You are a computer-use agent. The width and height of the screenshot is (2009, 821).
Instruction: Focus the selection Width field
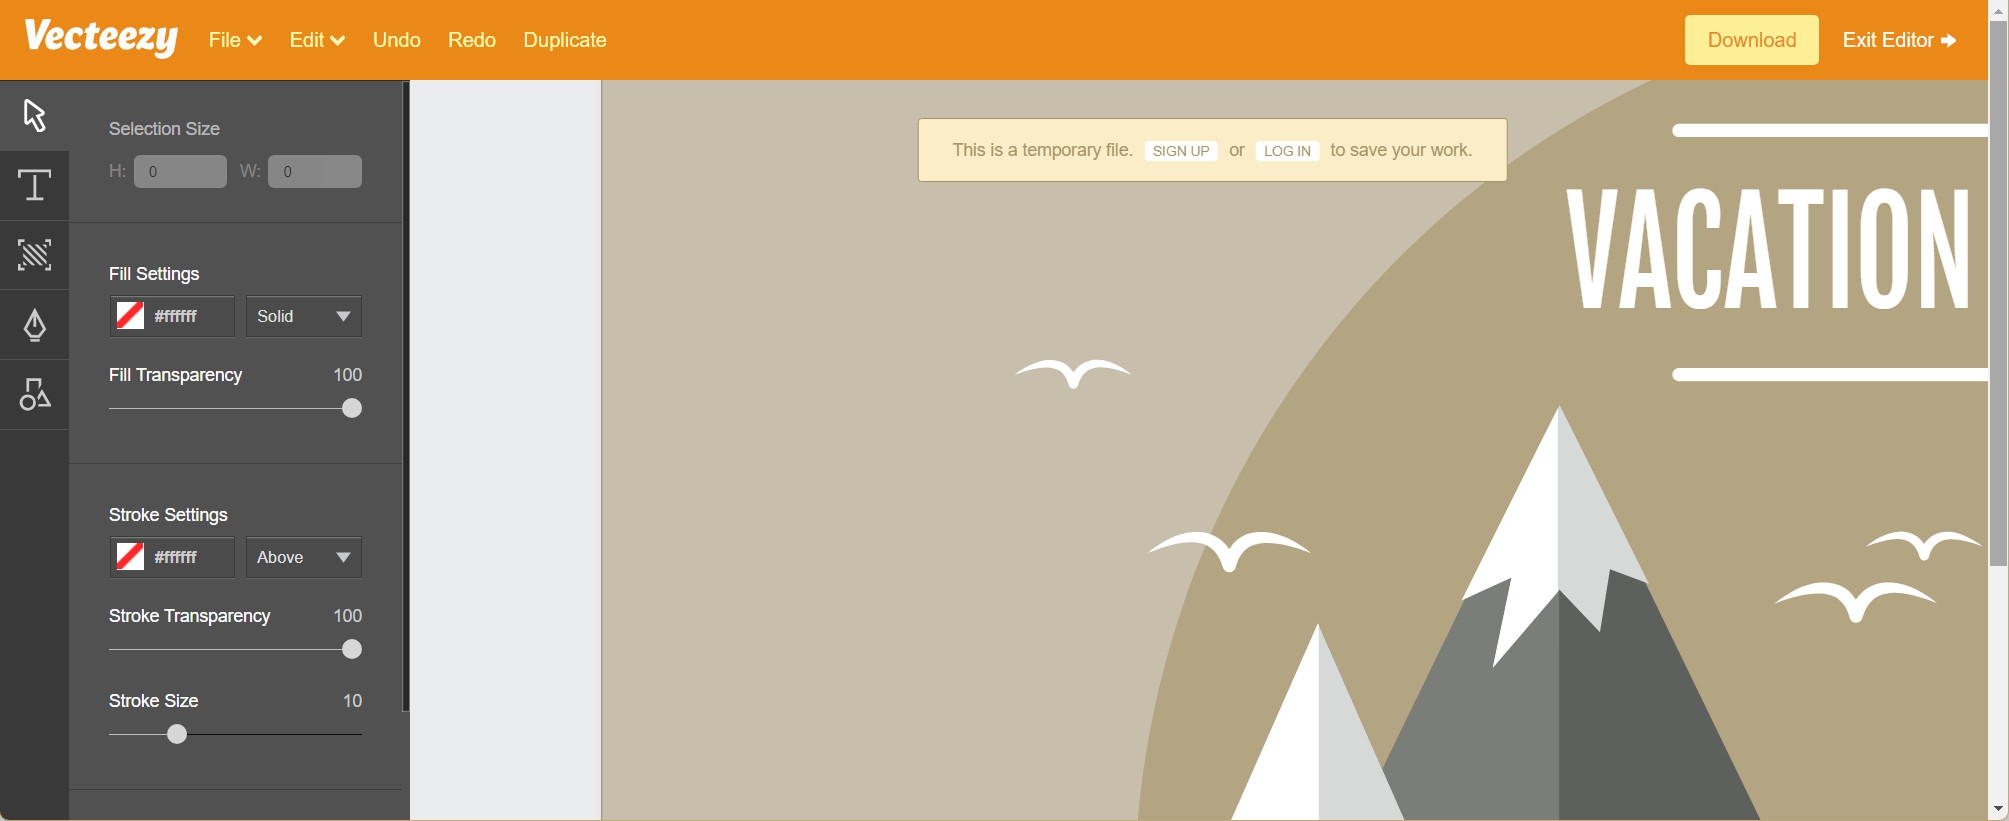pyautogui.click(x=315, y=171)
